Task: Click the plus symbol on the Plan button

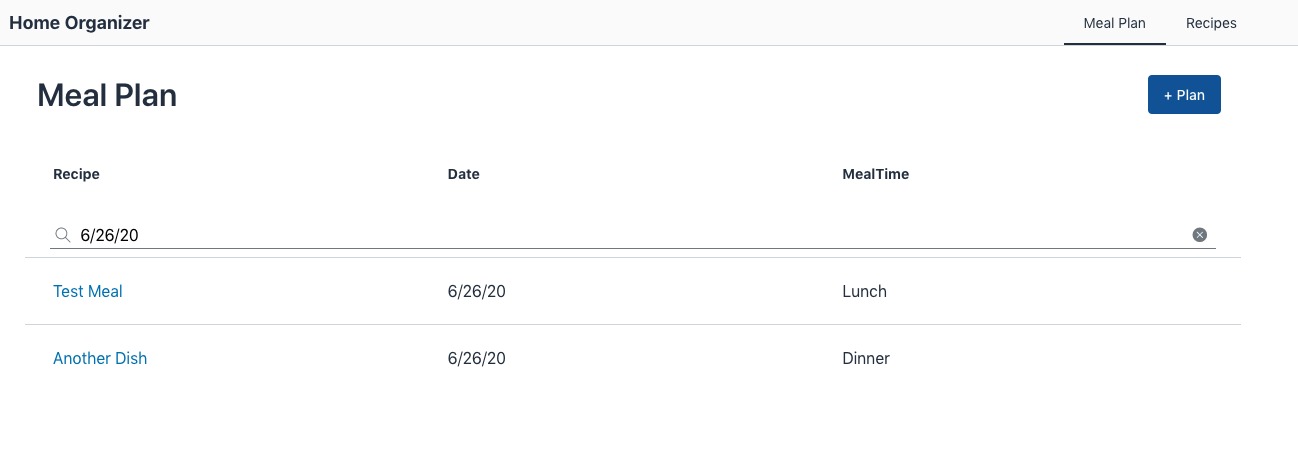Action: pos(1168,96)
